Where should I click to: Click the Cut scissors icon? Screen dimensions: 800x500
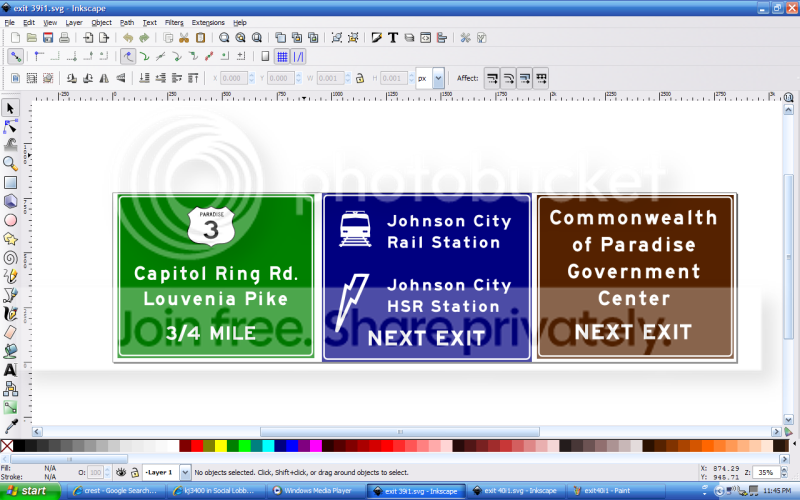184,38
